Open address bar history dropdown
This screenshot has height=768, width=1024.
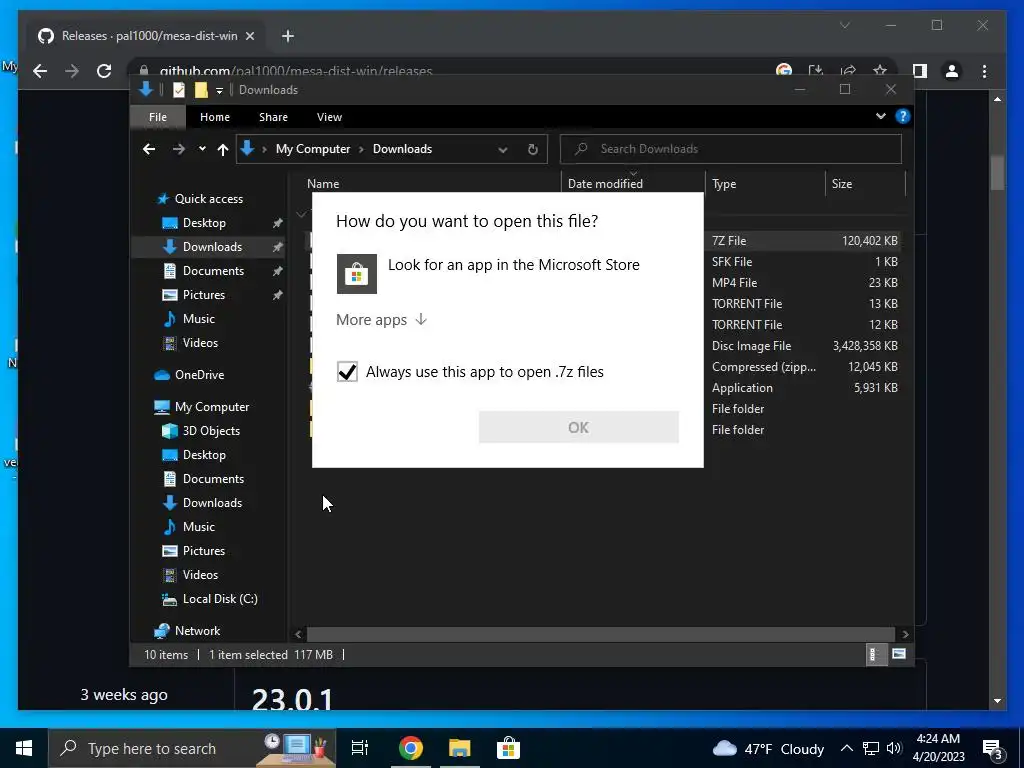point(503,150)
